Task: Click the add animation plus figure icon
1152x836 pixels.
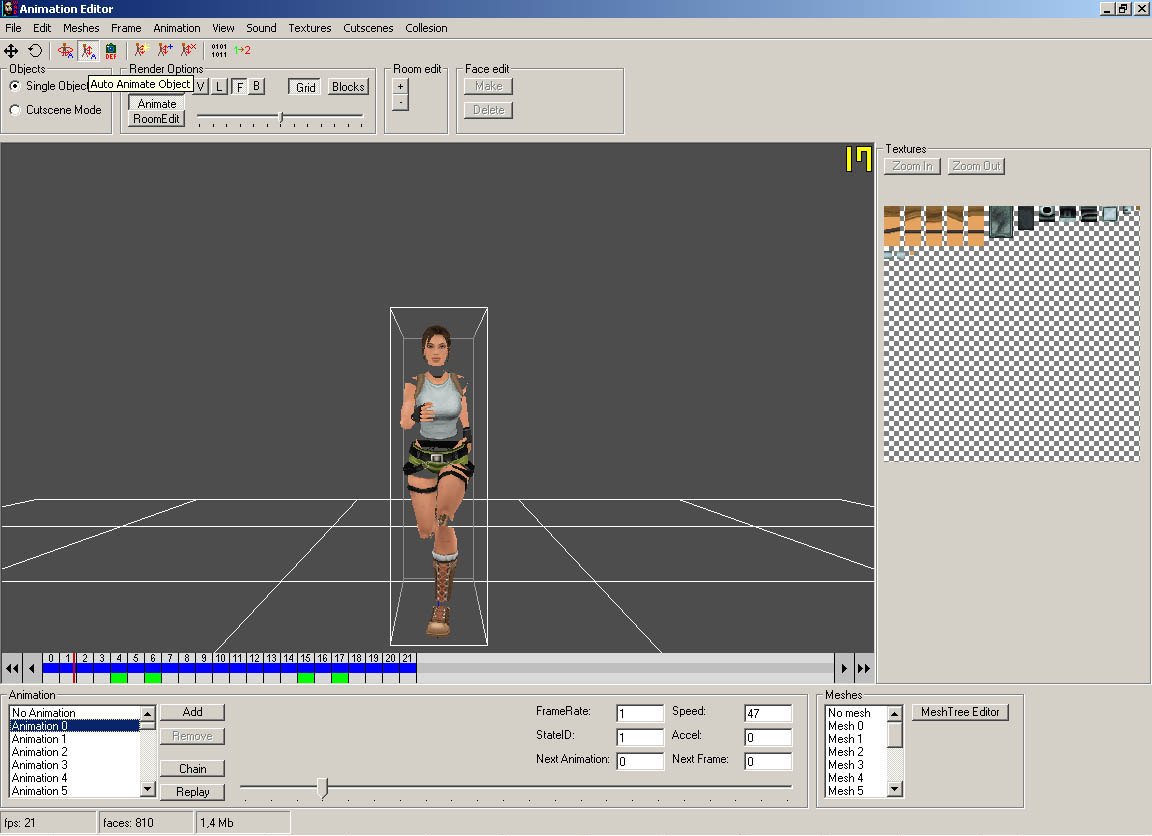Action: point(165,50)
